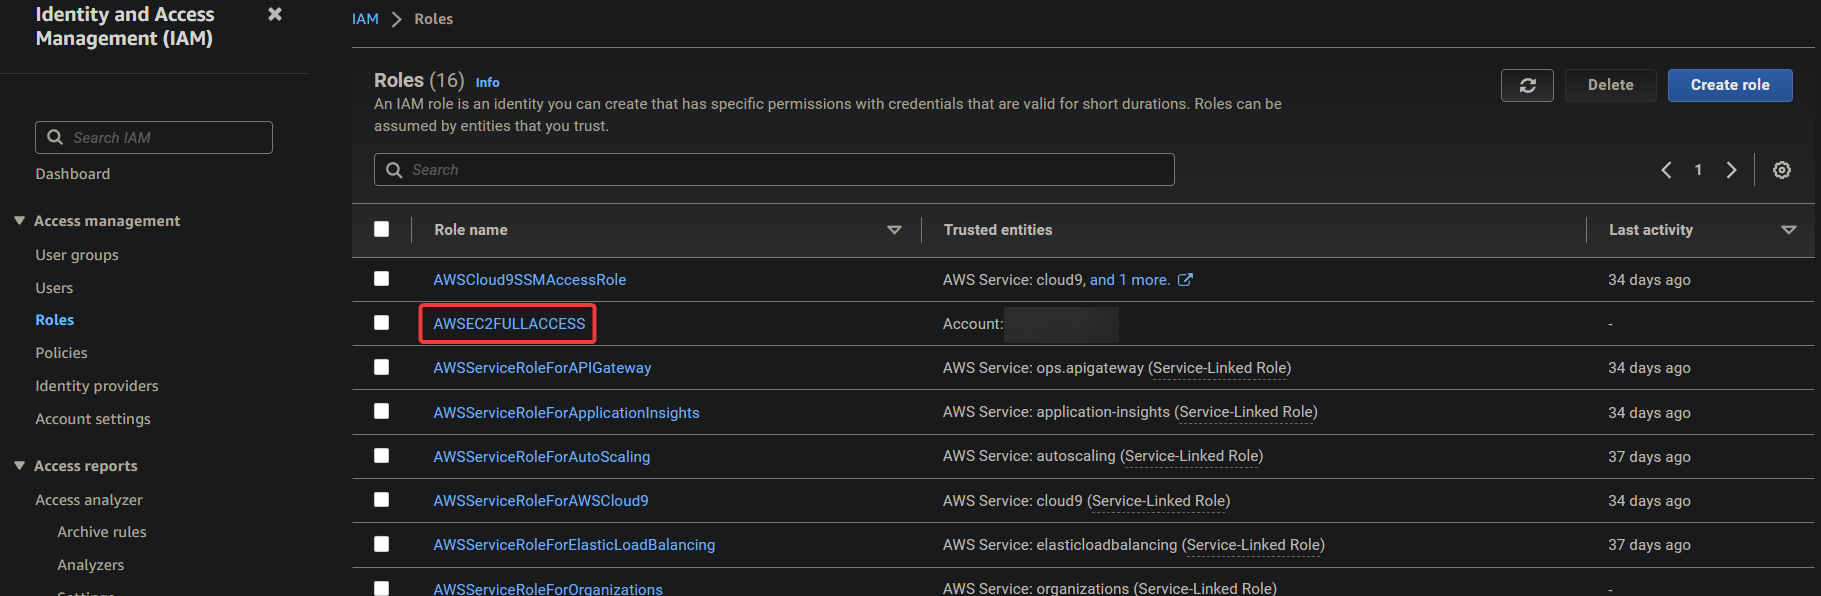
Task: Open AWSServiceRoleForAutoScaling role link
Action: 541,457
